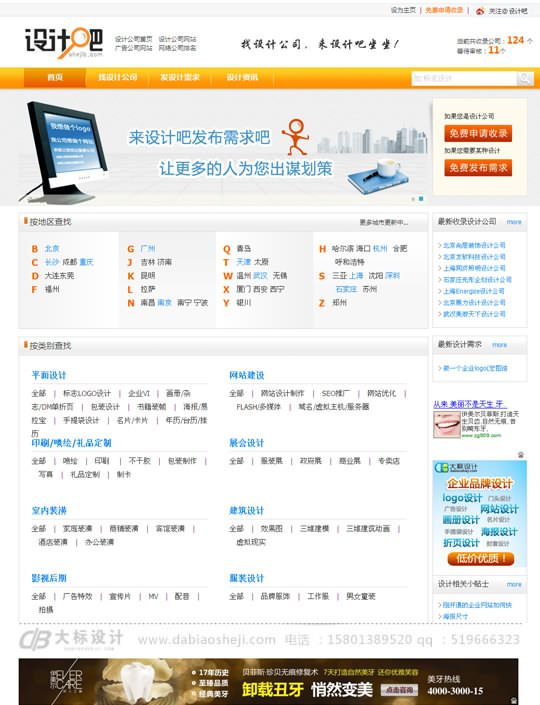Image resolution: width=540 pixels, height=705 pixels.
Task: Click the 低价优质 button in ad
Action: click(x=481, y=558)
